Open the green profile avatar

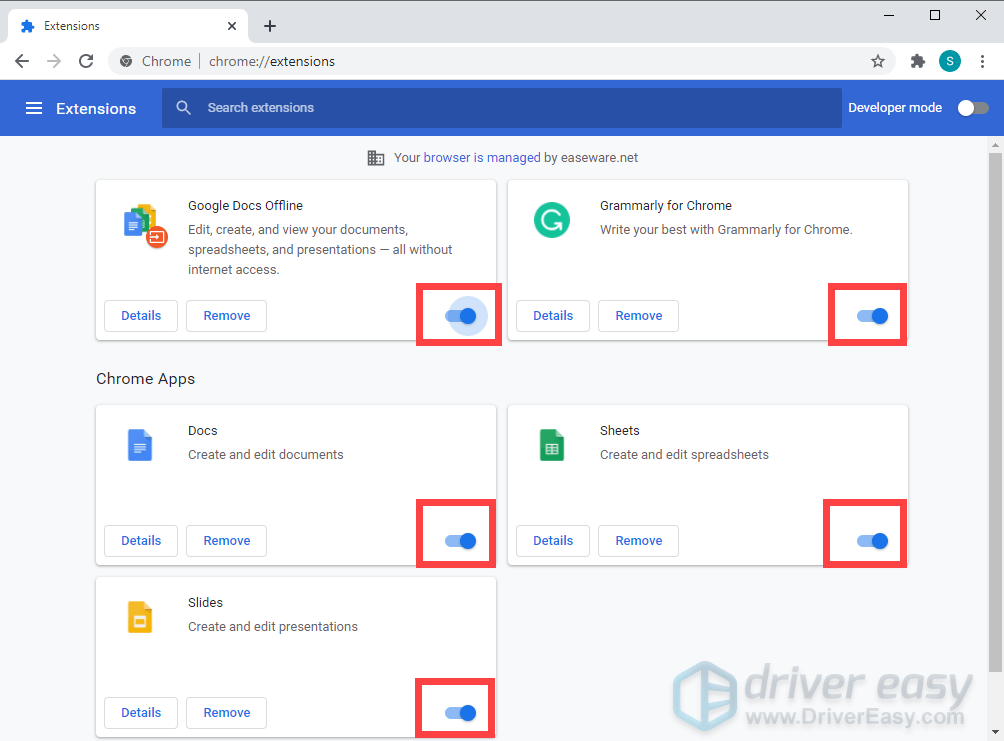[x=949, y=61]
